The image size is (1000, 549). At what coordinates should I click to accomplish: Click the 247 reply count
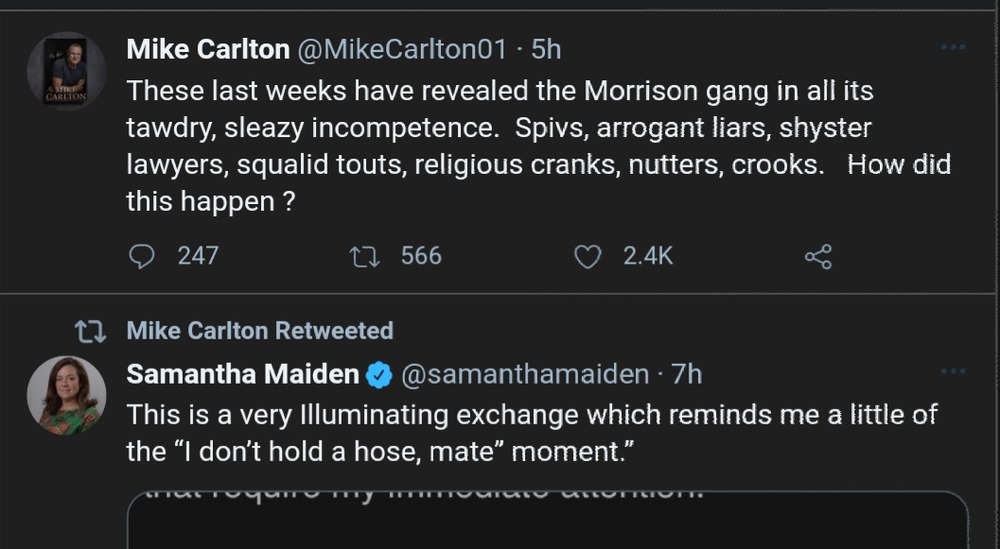pos(198,257)
